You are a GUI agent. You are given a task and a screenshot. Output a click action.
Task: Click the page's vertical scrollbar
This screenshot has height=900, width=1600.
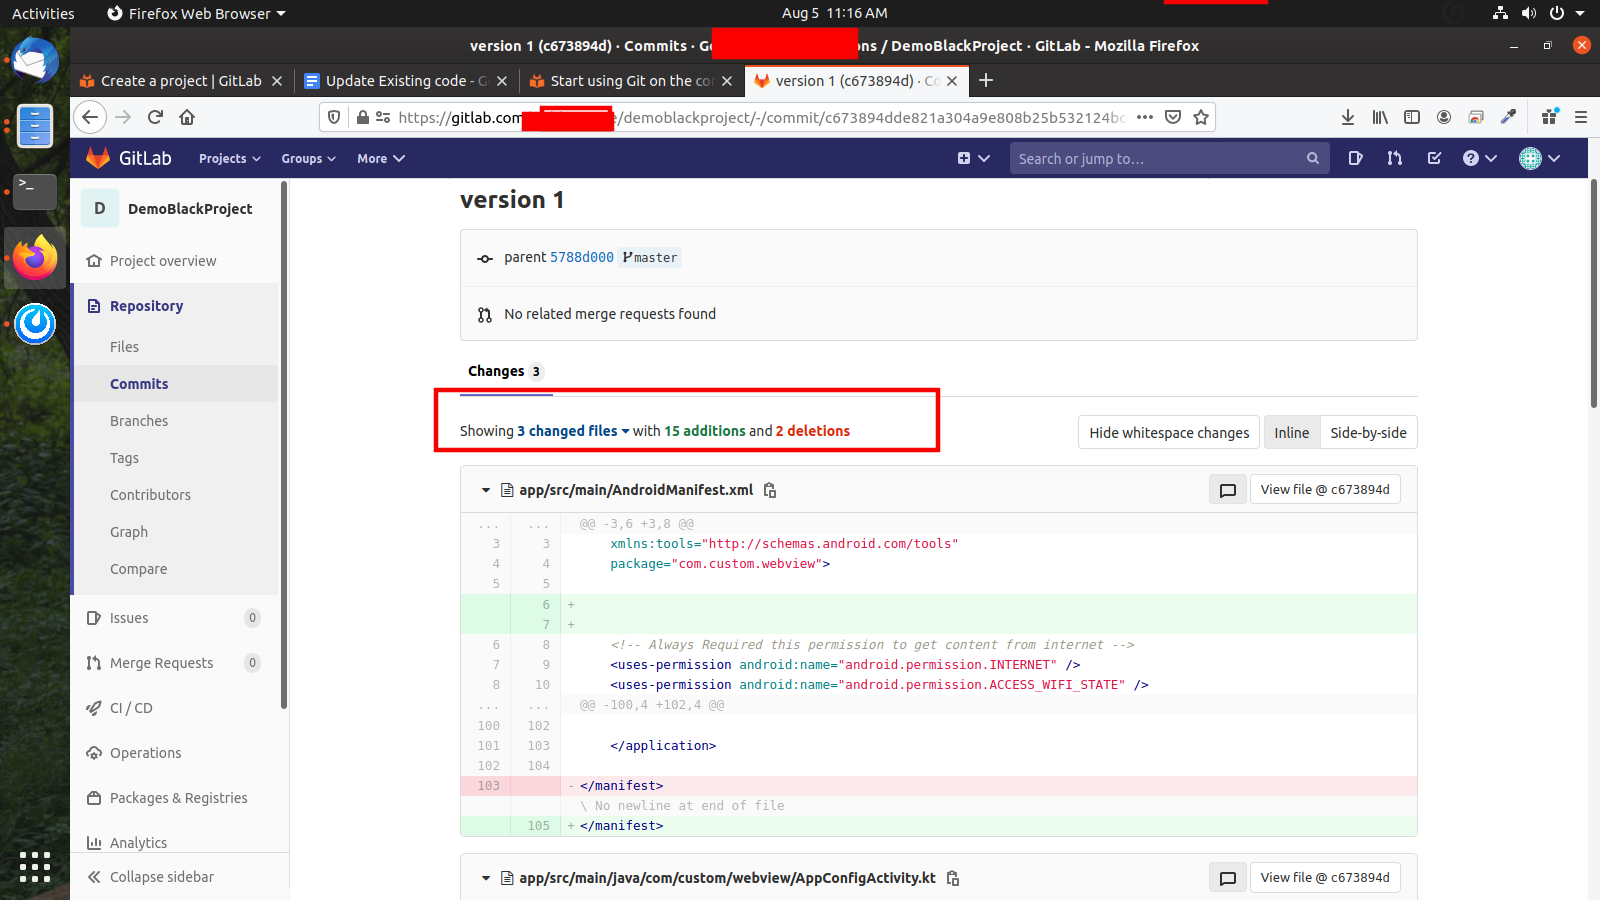pos(1593,300)
